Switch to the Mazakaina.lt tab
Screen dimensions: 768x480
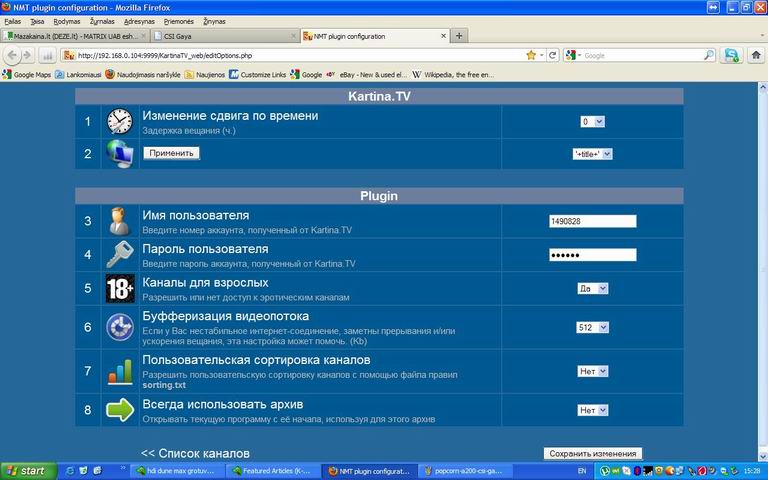(75, 36)
